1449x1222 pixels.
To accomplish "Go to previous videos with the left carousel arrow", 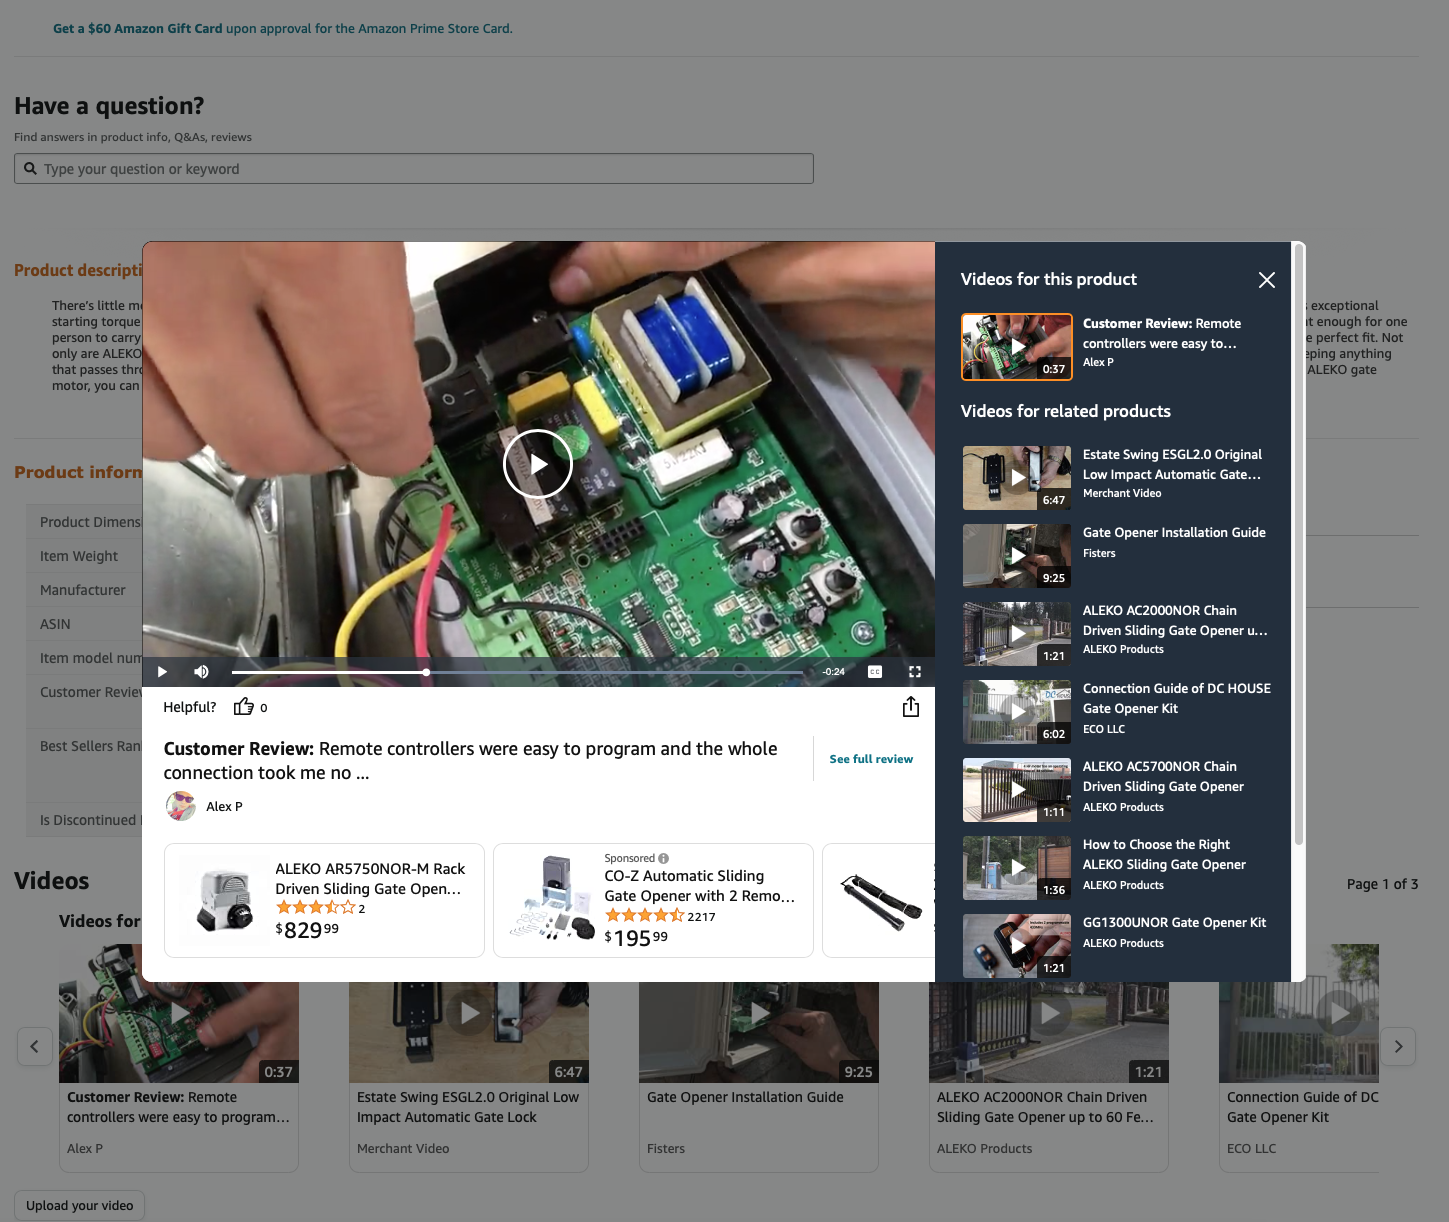I will tap(35, 1047).
